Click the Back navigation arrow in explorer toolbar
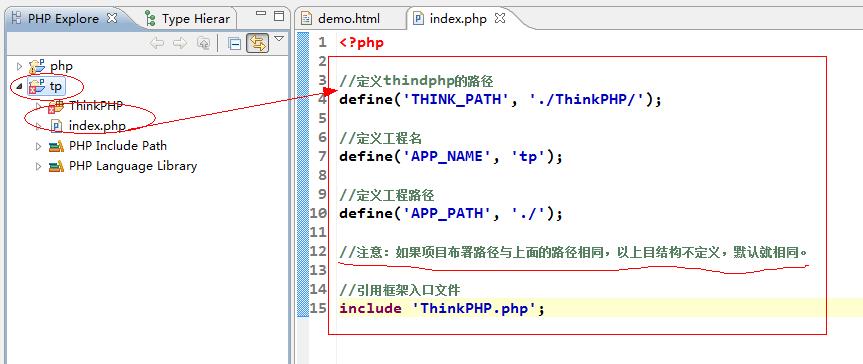This screenshot has height=364, width=863. pyautogui.click(x=157, y=43)
